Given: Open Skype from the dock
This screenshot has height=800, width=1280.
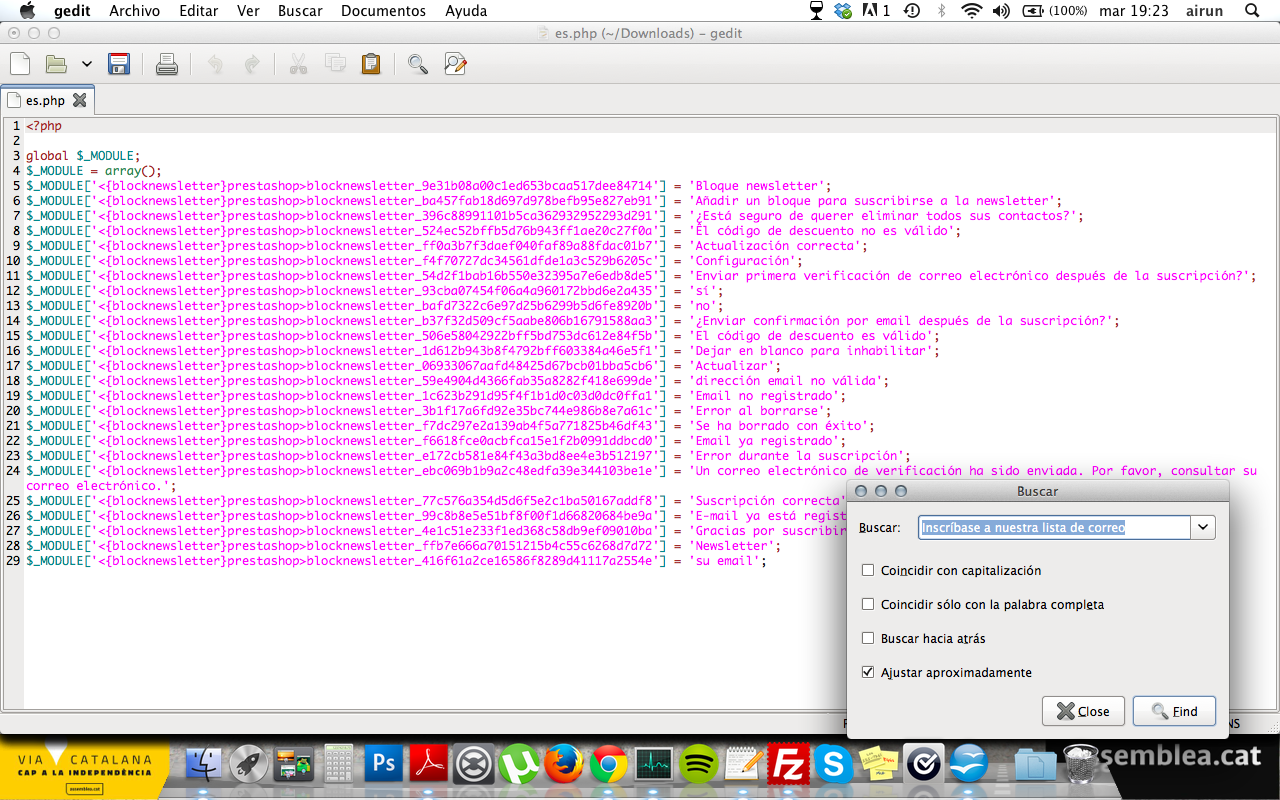Looking at the screenshot, I should 834,765.
